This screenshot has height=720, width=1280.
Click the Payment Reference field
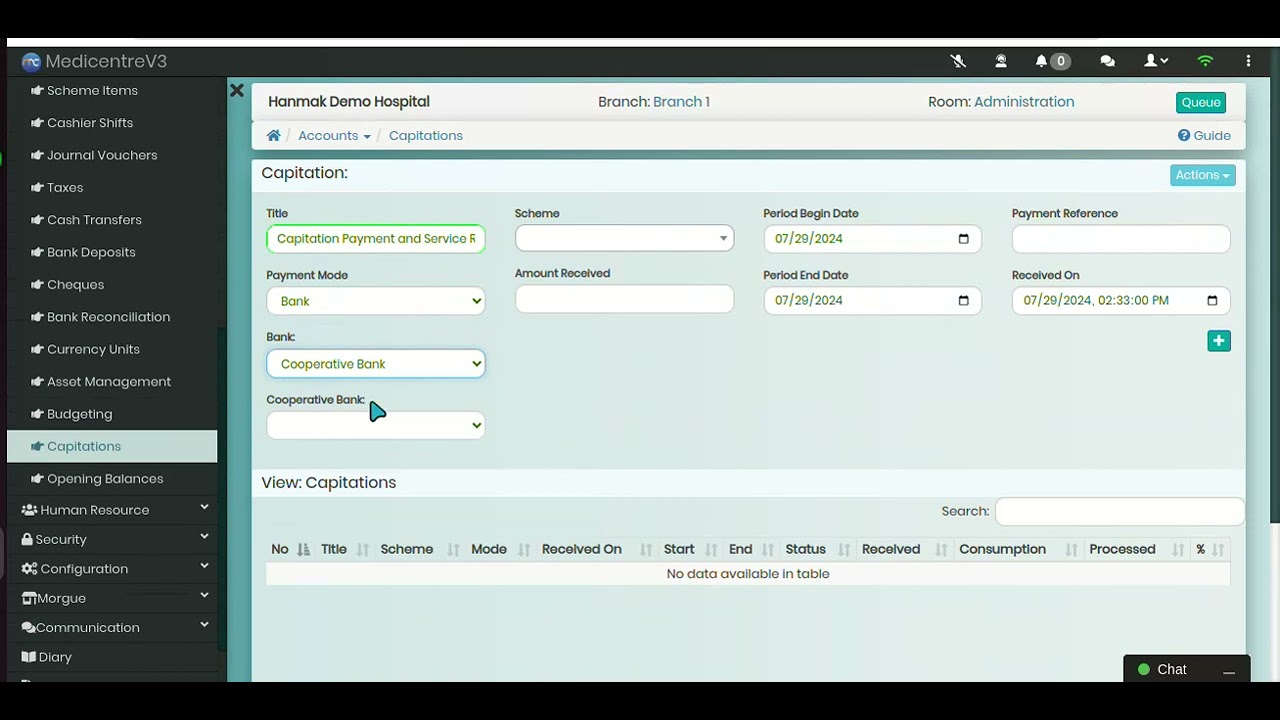click(1121, 238)
